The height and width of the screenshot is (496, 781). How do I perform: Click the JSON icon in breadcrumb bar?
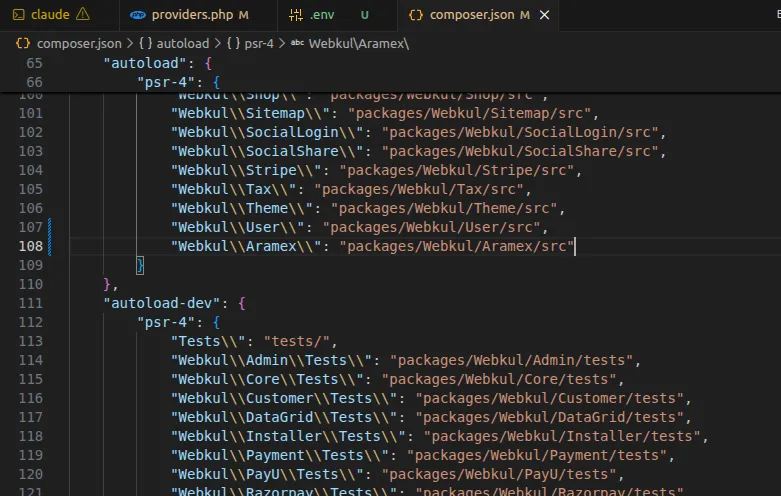(23, 43)
